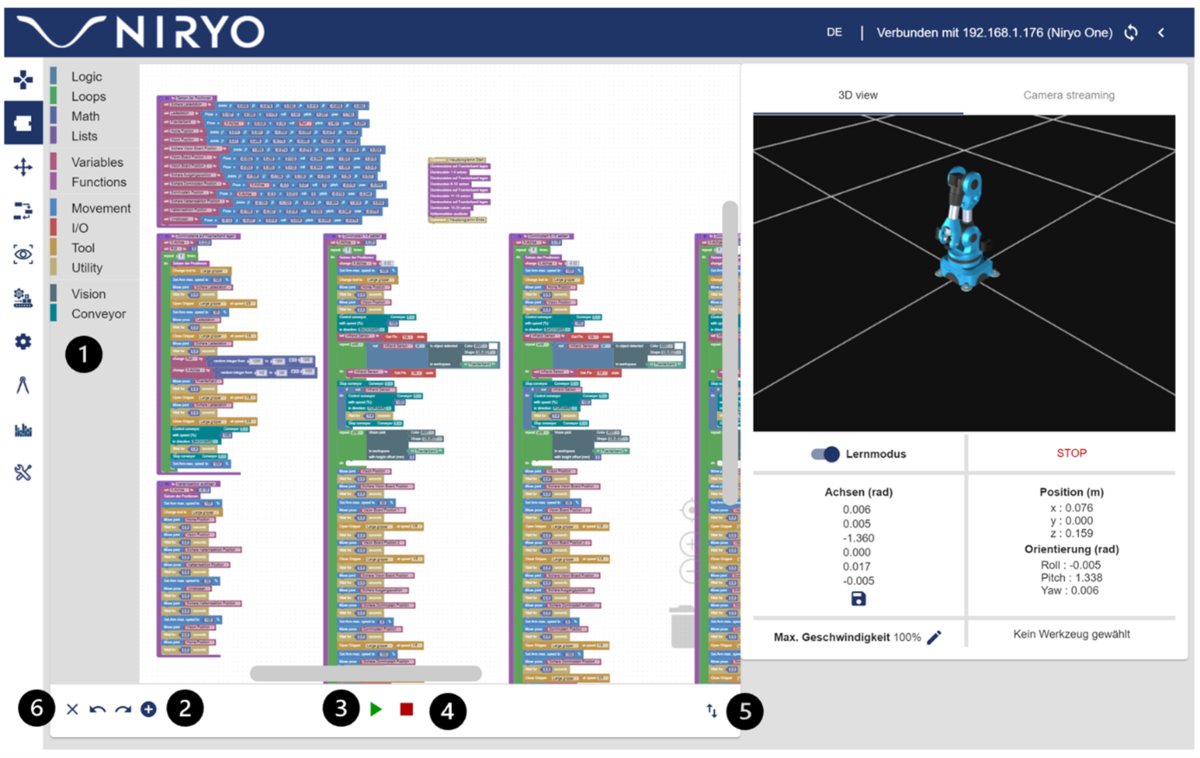This screenshot has height=758, width=1200.
Task: Click the red STOP button
Action: coord(1071,453)
